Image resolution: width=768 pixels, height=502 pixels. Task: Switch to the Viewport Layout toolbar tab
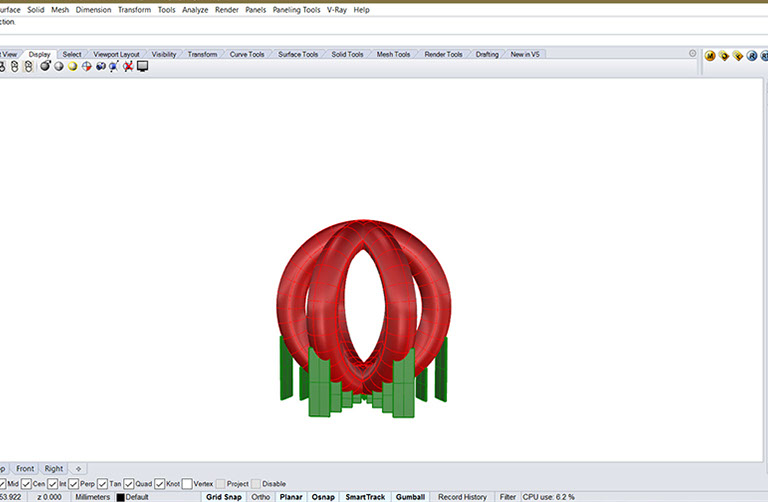(117, 54)
